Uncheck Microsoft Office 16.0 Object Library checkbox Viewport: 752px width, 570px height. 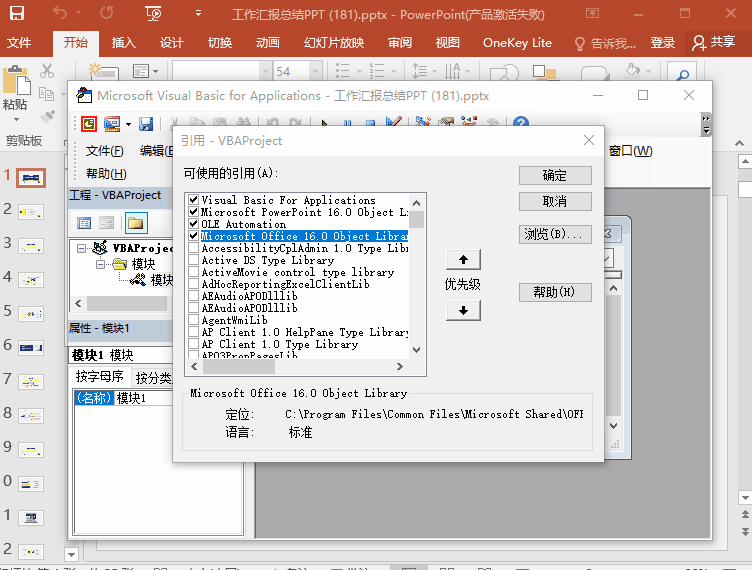coord(194,235)
